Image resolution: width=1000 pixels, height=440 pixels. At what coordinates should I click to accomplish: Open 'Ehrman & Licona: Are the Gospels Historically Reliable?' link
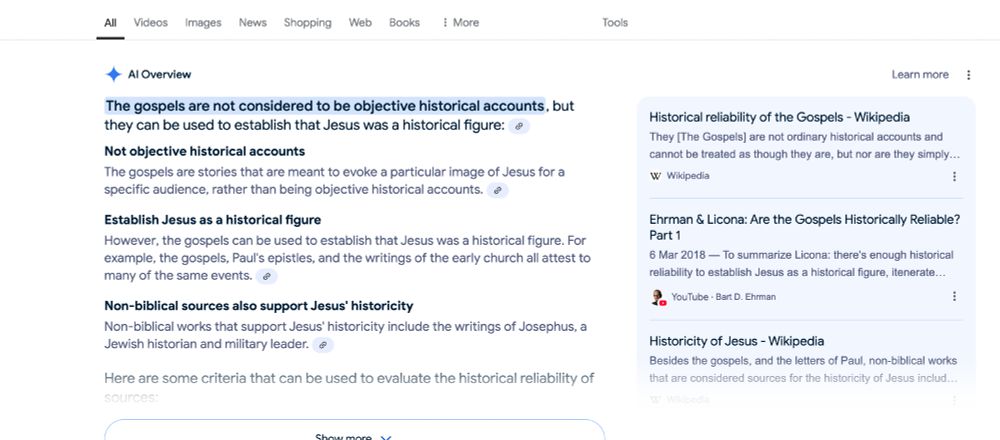pos(805,227)
